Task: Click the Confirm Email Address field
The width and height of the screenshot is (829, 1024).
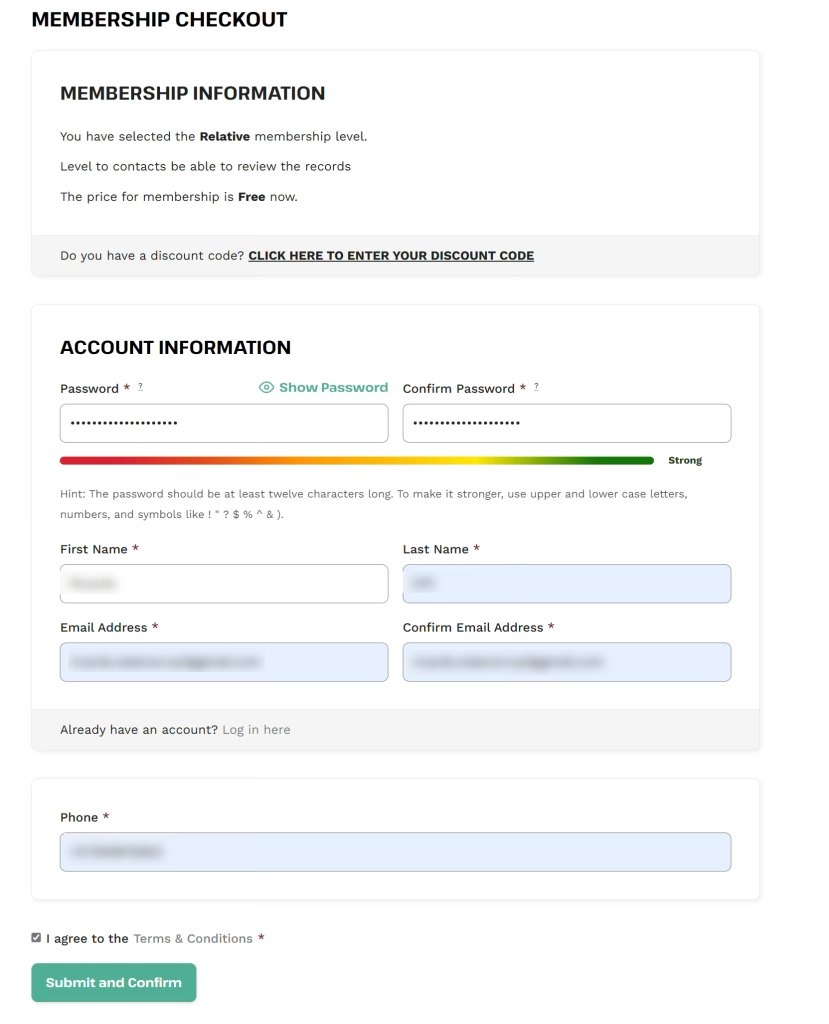Action: (x=566, y=662)
